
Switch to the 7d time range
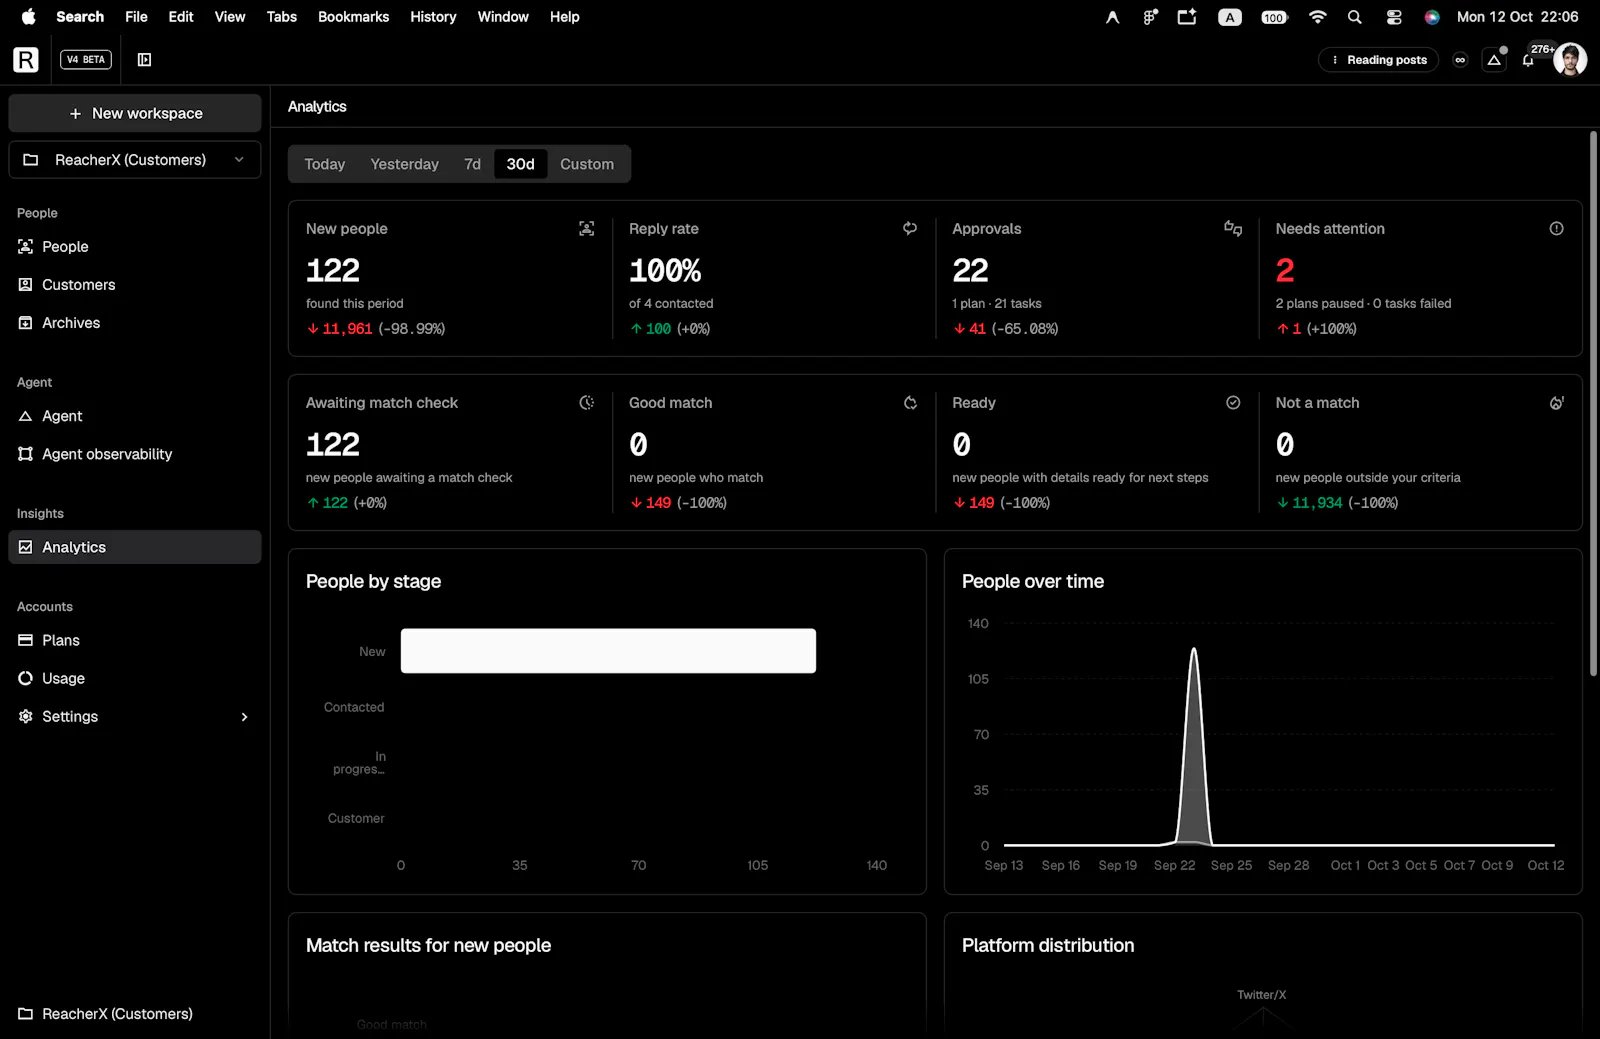click(x=472, y=164)
